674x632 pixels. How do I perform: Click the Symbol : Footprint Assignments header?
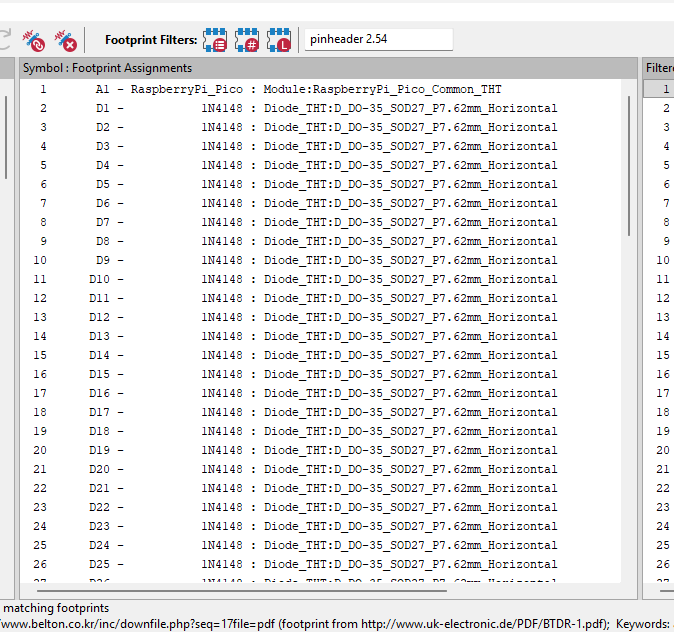pyautogui.click(x=107, y=68)
